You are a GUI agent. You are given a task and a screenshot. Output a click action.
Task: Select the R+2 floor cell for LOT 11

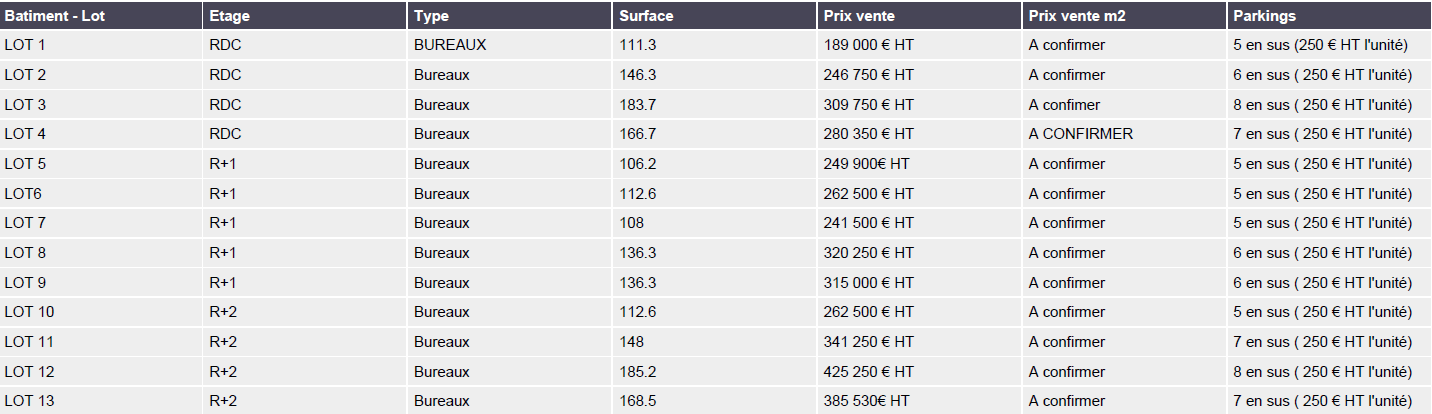pyautogui.click(x=223, y=342)
